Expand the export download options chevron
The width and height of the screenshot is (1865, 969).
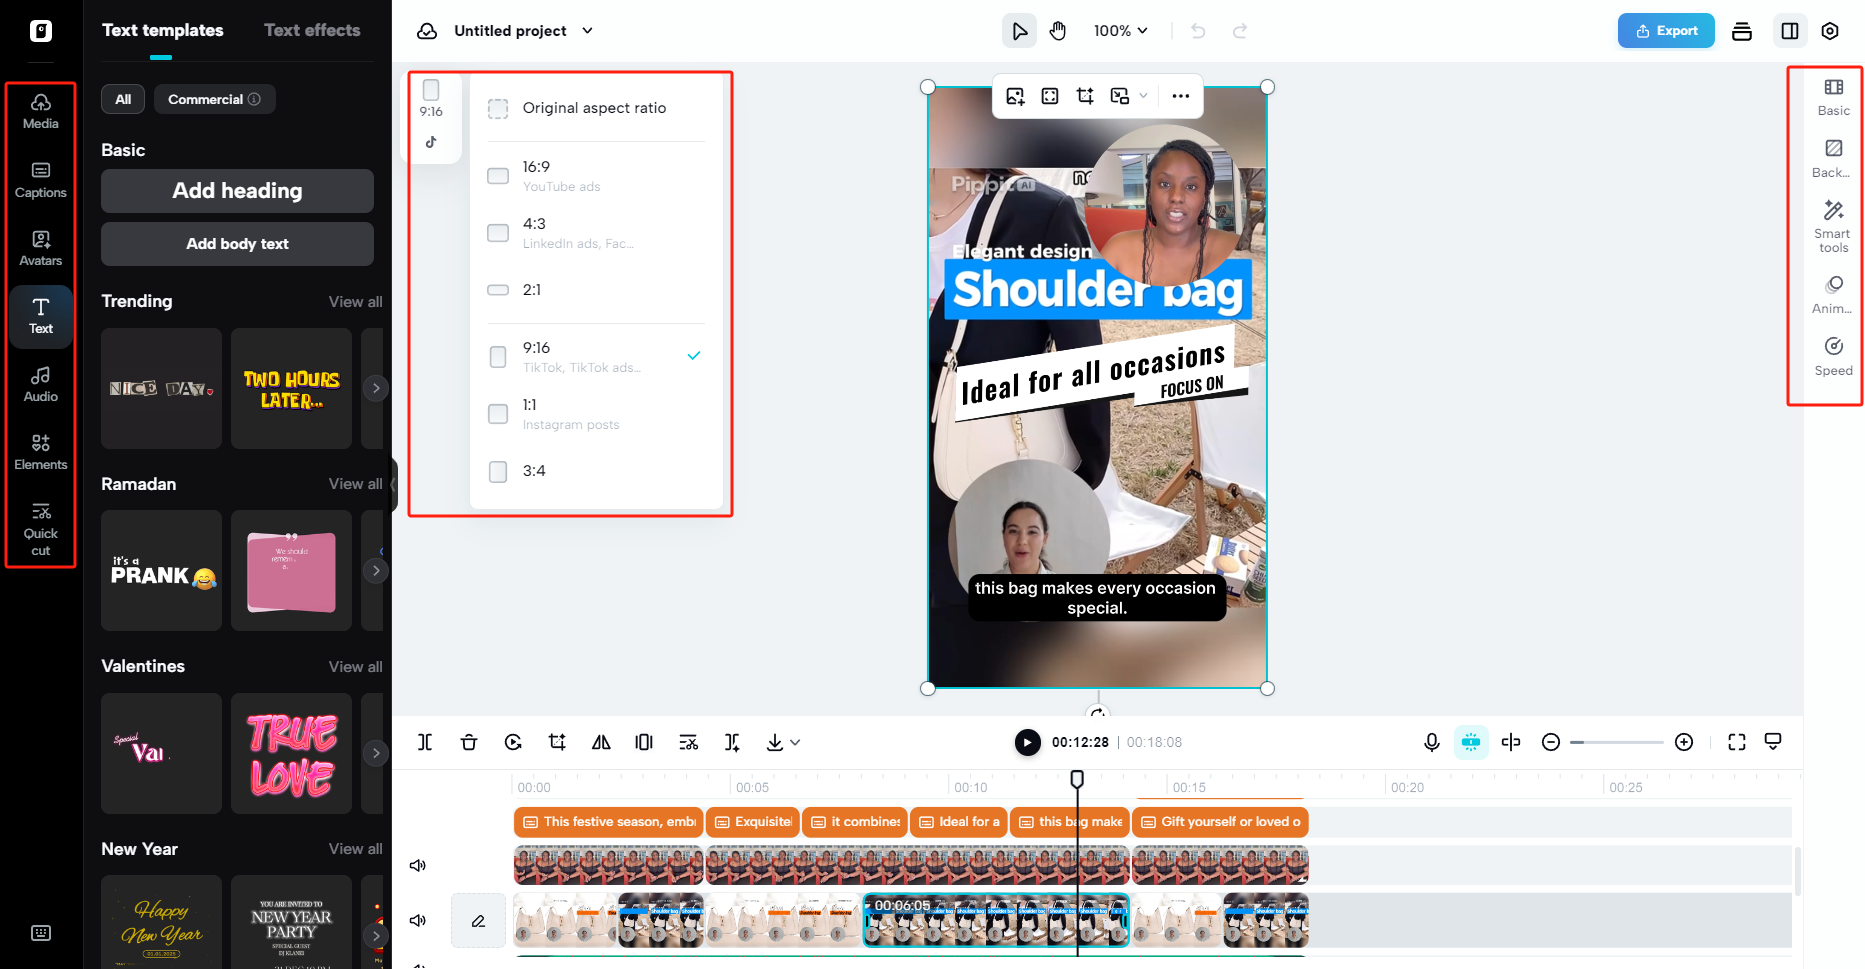[797, 742]
